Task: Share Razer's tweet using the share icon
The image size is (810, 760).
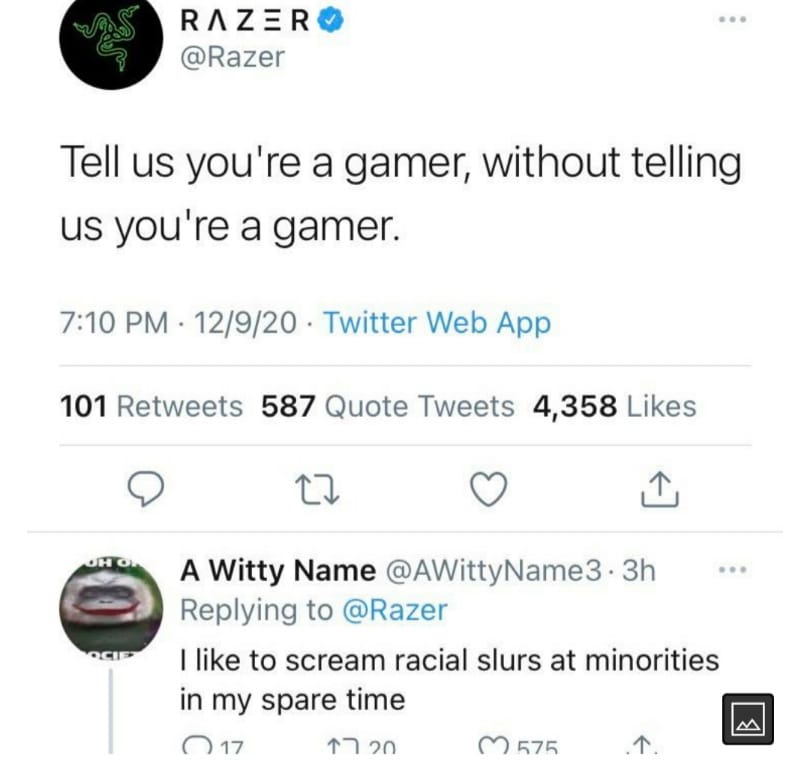Action: [660, 489]
